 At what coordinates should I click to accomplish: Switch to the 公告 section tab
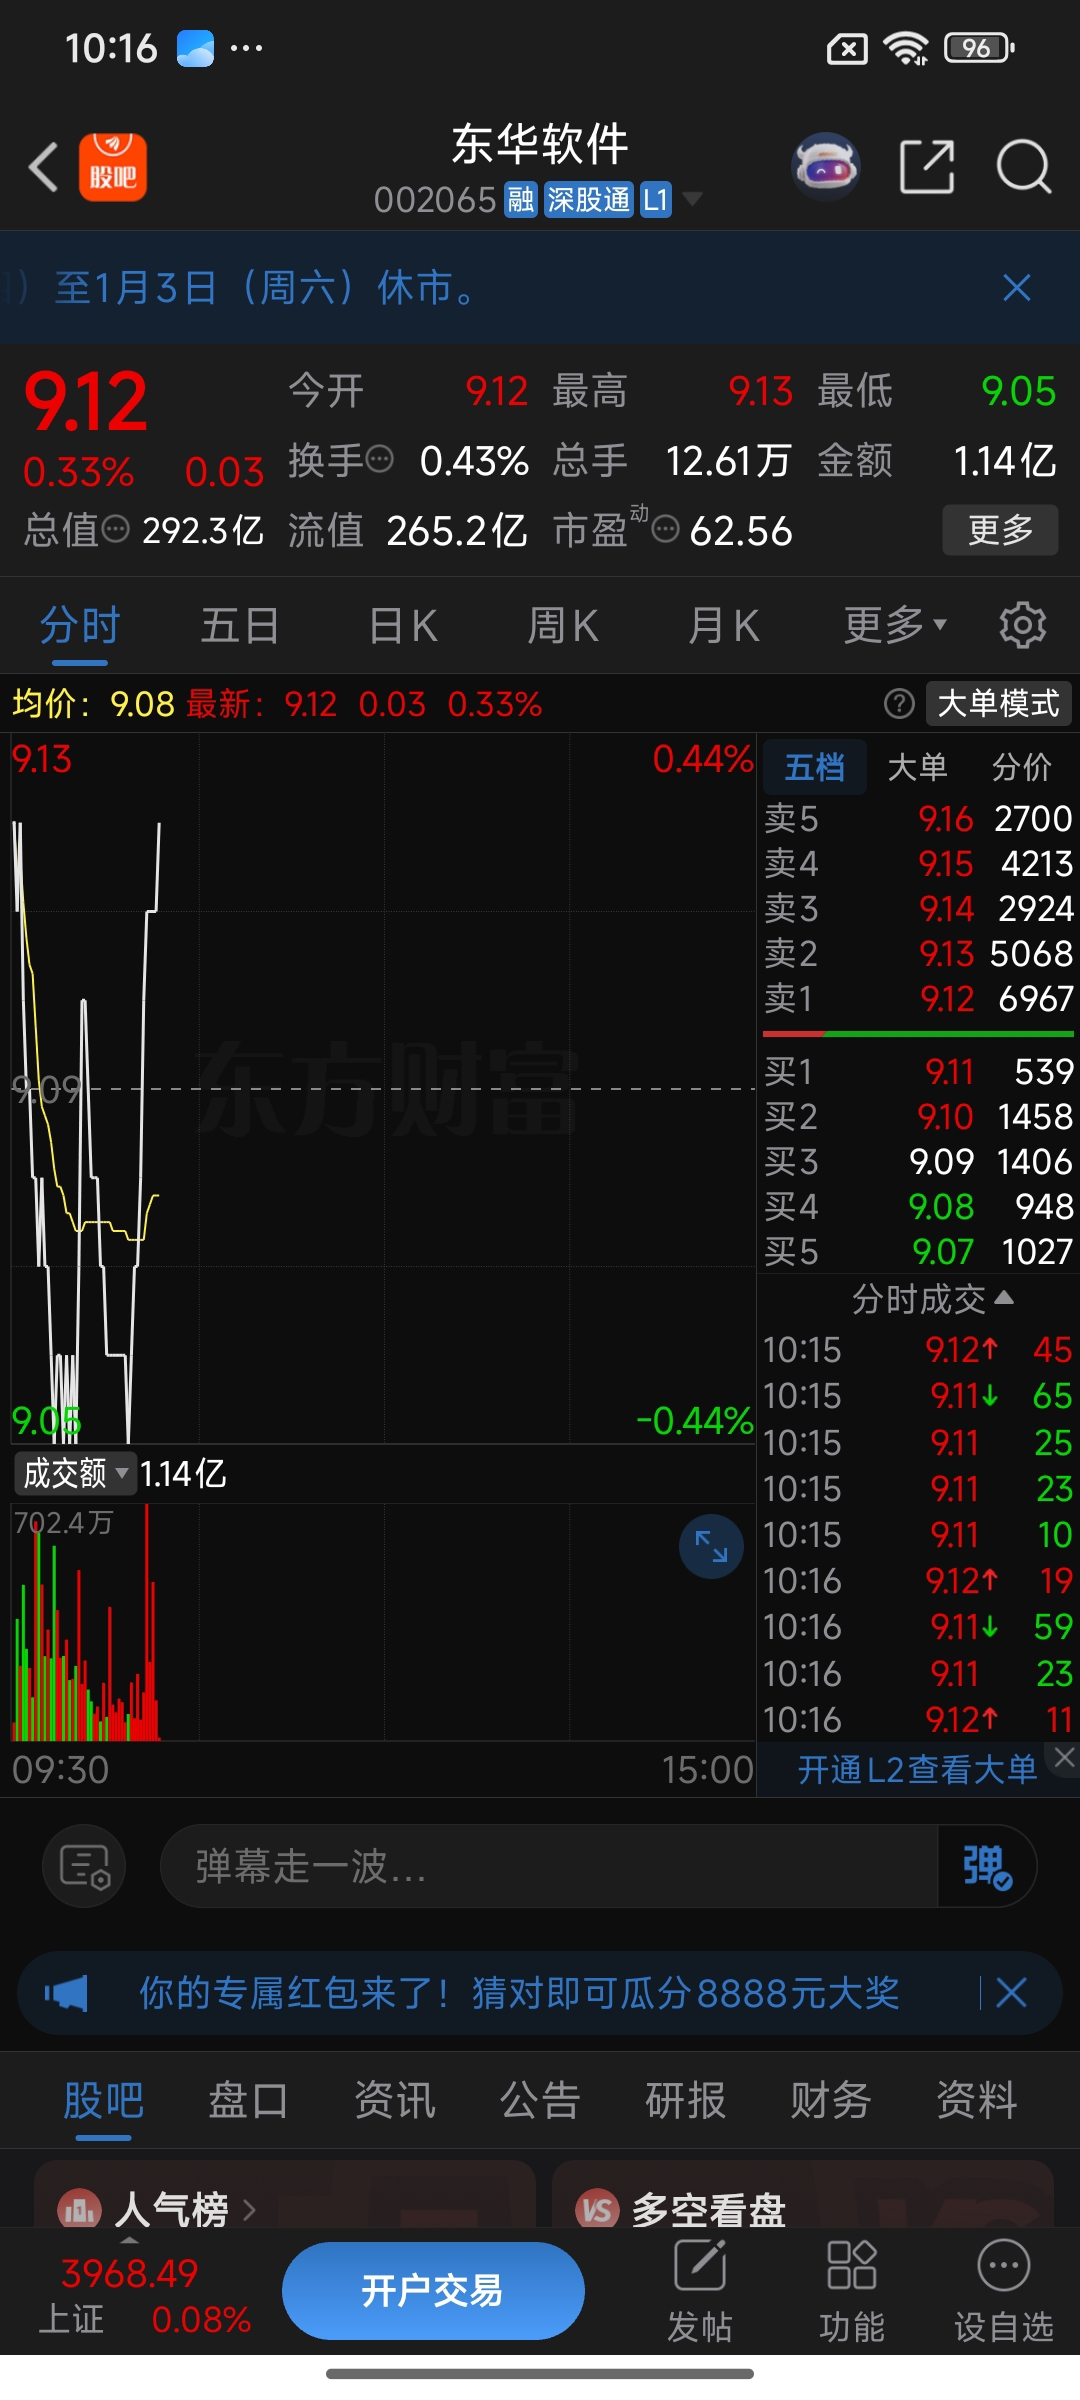coord(540,2100)
